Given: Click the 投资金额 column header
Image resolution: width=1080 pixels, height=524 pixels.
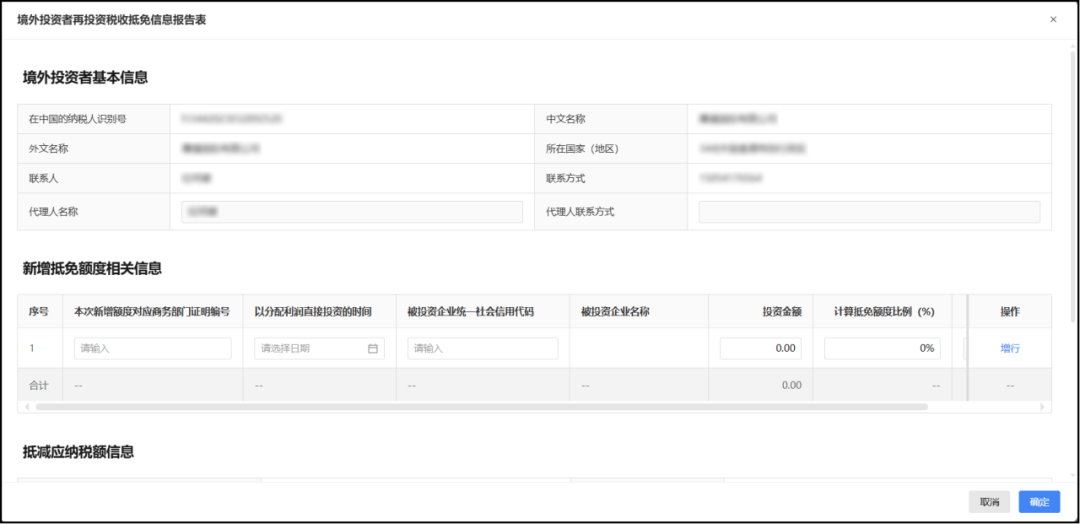Looking at the screenshot, I should (782, 312).
